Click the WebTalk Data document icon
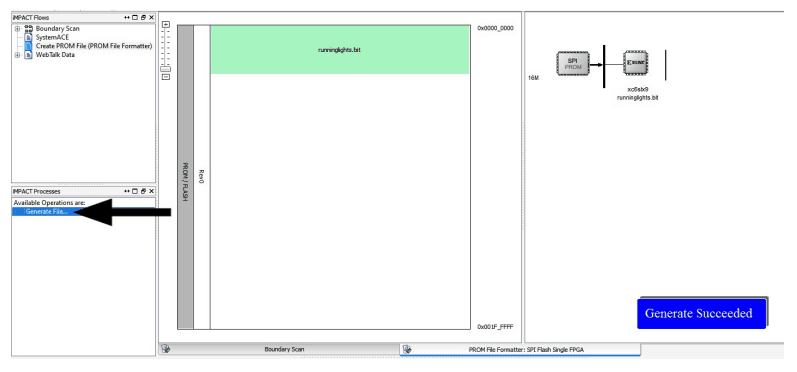This screenshot has width=797, height=372. pyautogui.click(x=28, y=55)
